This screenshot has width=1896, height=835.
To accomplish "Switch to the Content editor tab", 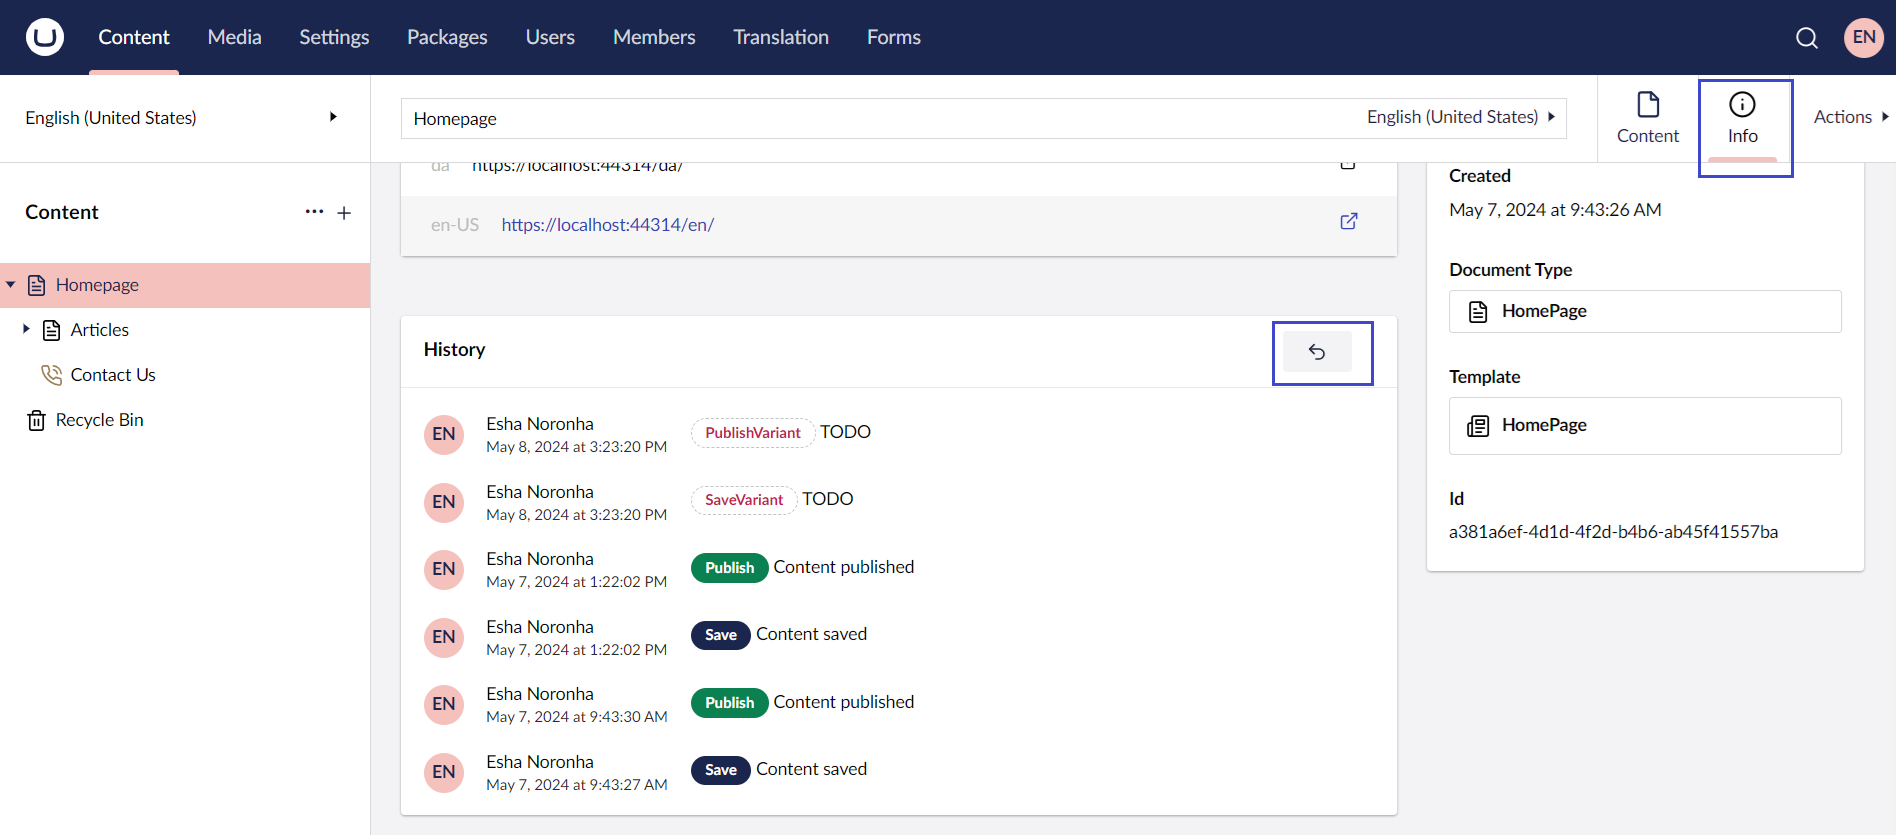I will [1647, 119].
